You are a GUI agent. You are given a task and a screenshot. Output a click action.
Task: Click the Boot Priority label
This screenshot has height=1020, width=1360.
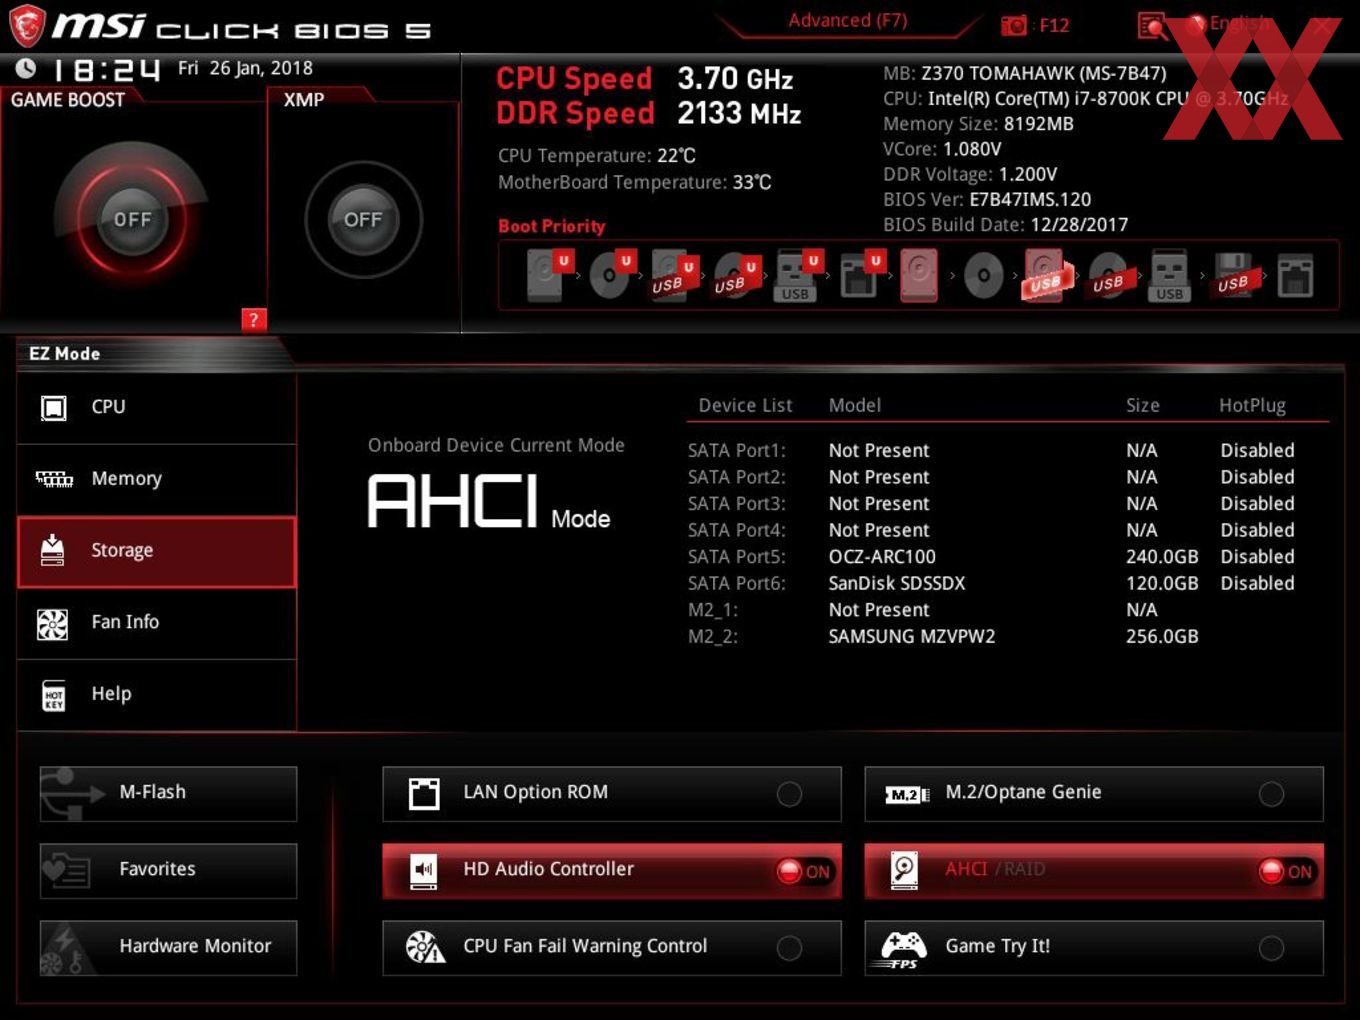552,226
